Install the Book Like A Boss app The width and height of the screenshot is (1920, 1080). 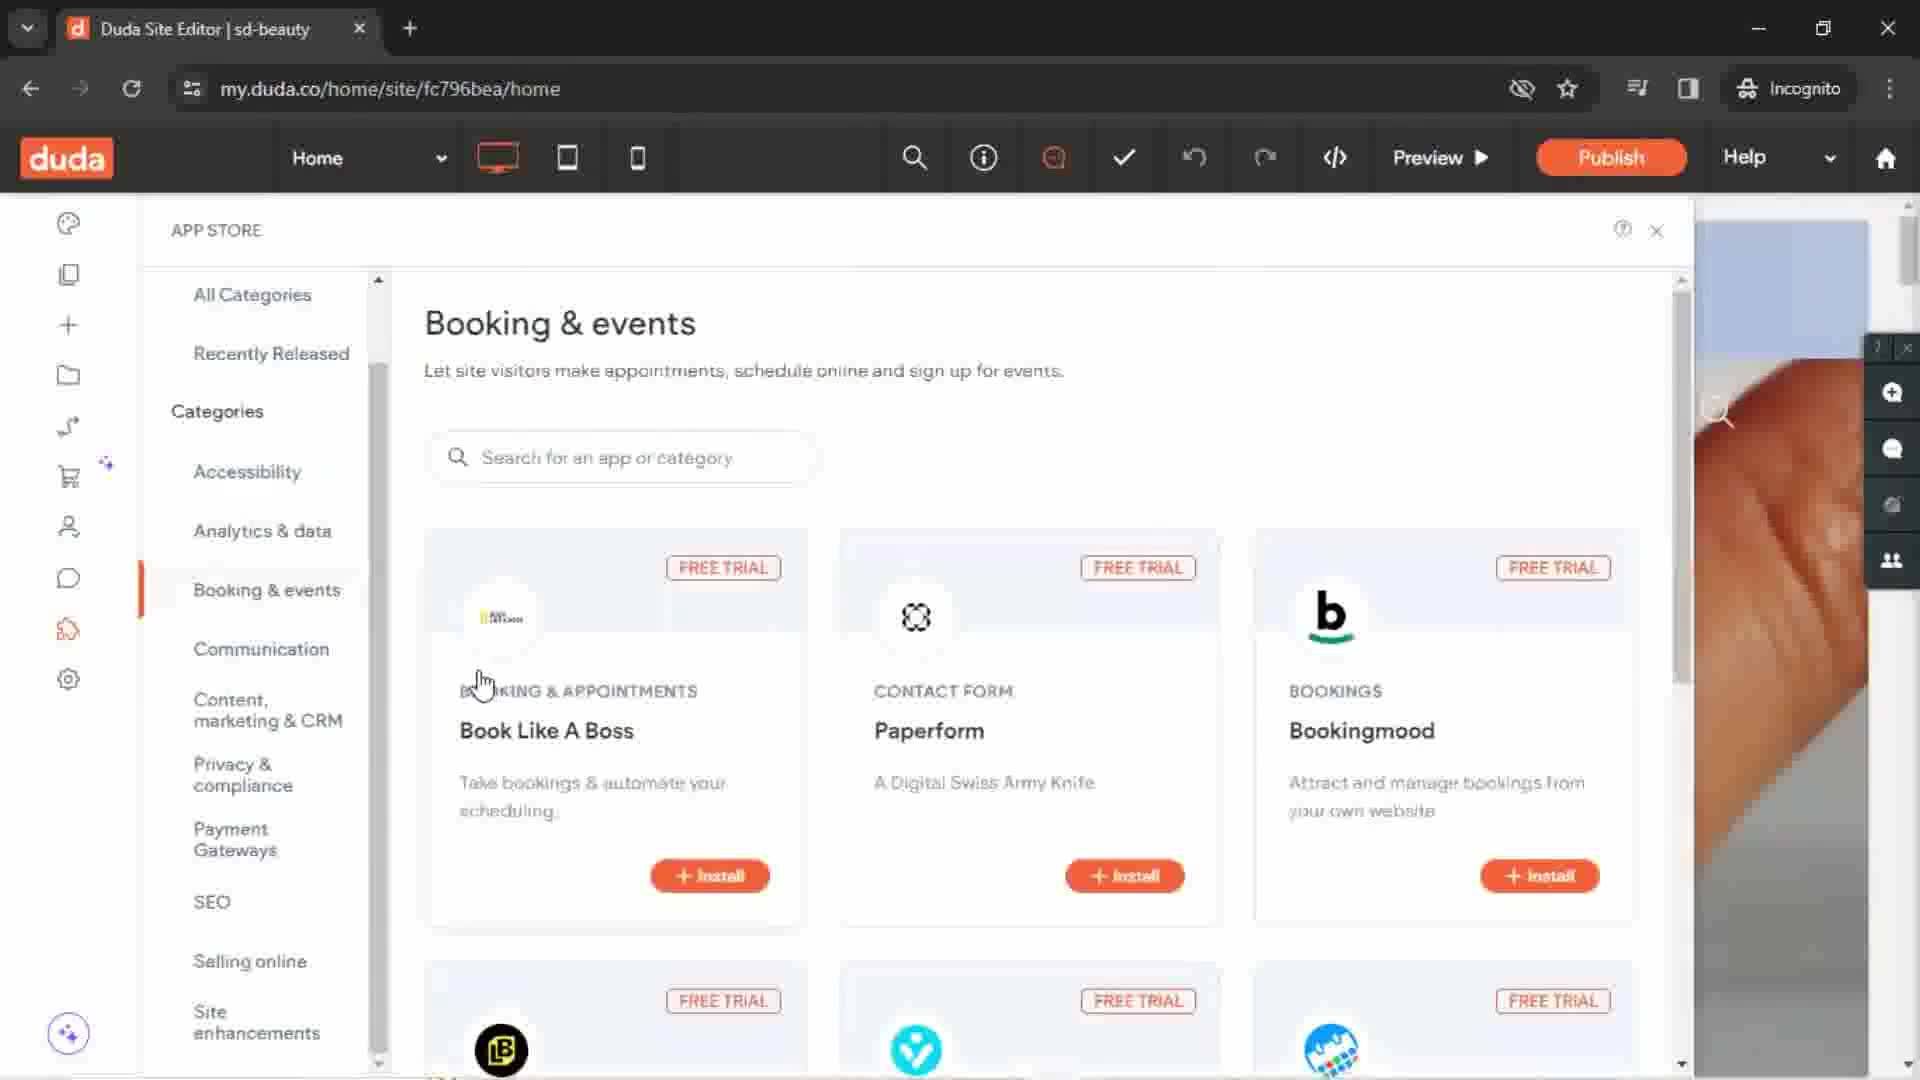710,876
